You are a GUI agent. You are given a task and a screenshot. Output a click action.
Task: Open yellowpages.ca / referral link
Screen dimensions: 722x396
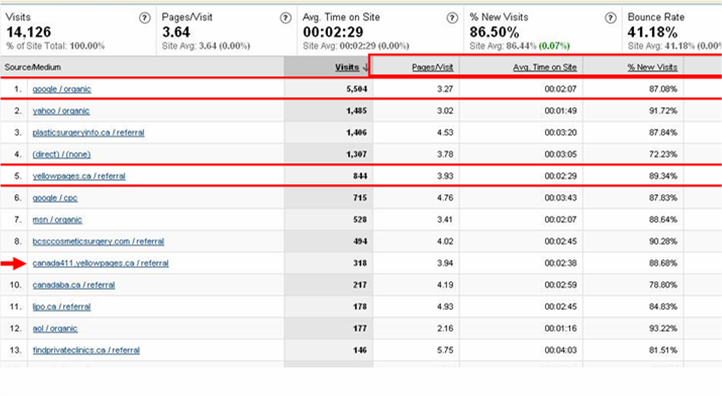point(79,176)
